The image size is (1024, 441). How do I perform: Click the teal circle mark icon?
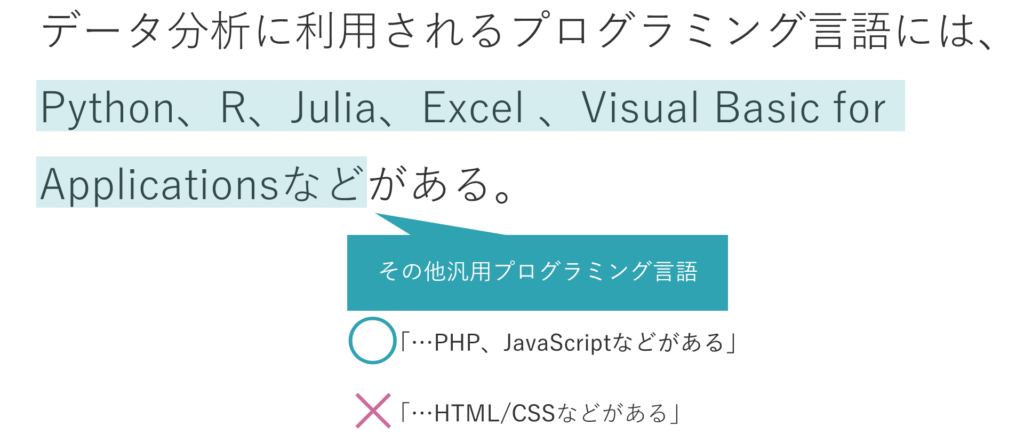tap(372, 340)
